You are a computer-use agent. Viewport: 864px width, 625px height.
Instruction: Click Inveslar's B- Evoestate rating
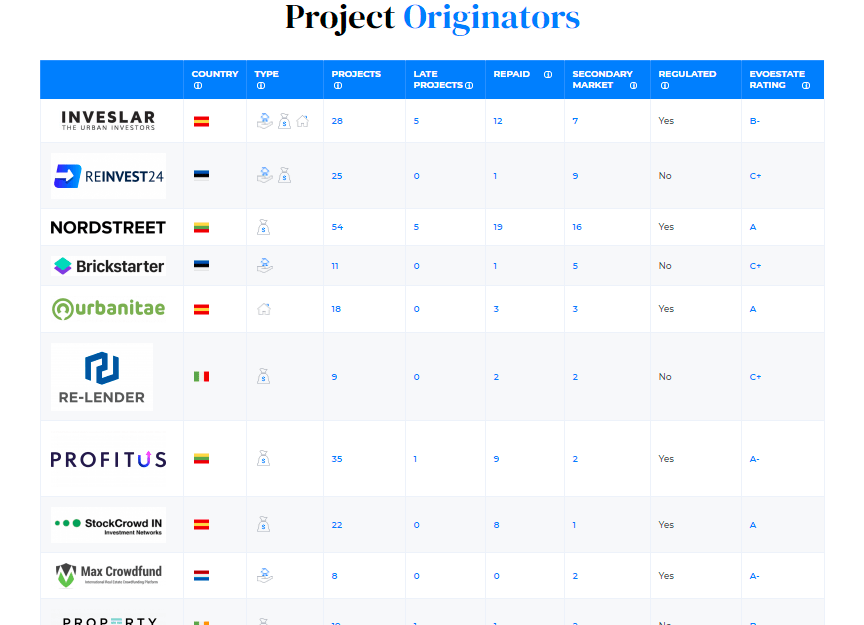[754, 121]
